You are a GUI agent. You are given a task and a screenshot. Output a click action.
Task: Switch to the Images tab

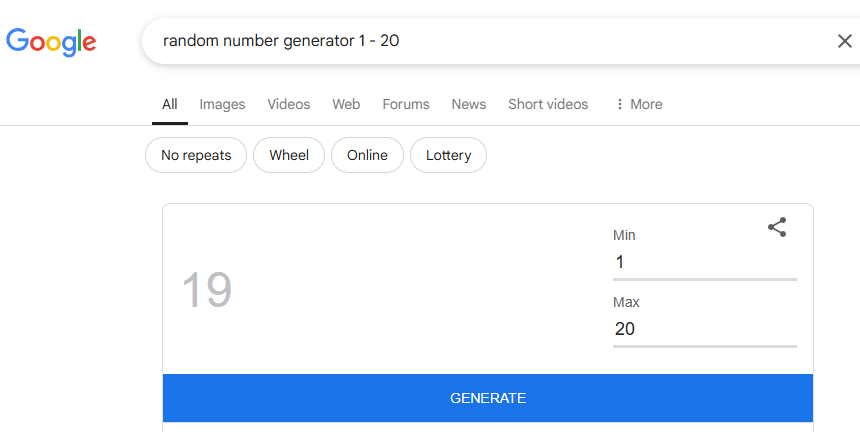pos(222,104)
